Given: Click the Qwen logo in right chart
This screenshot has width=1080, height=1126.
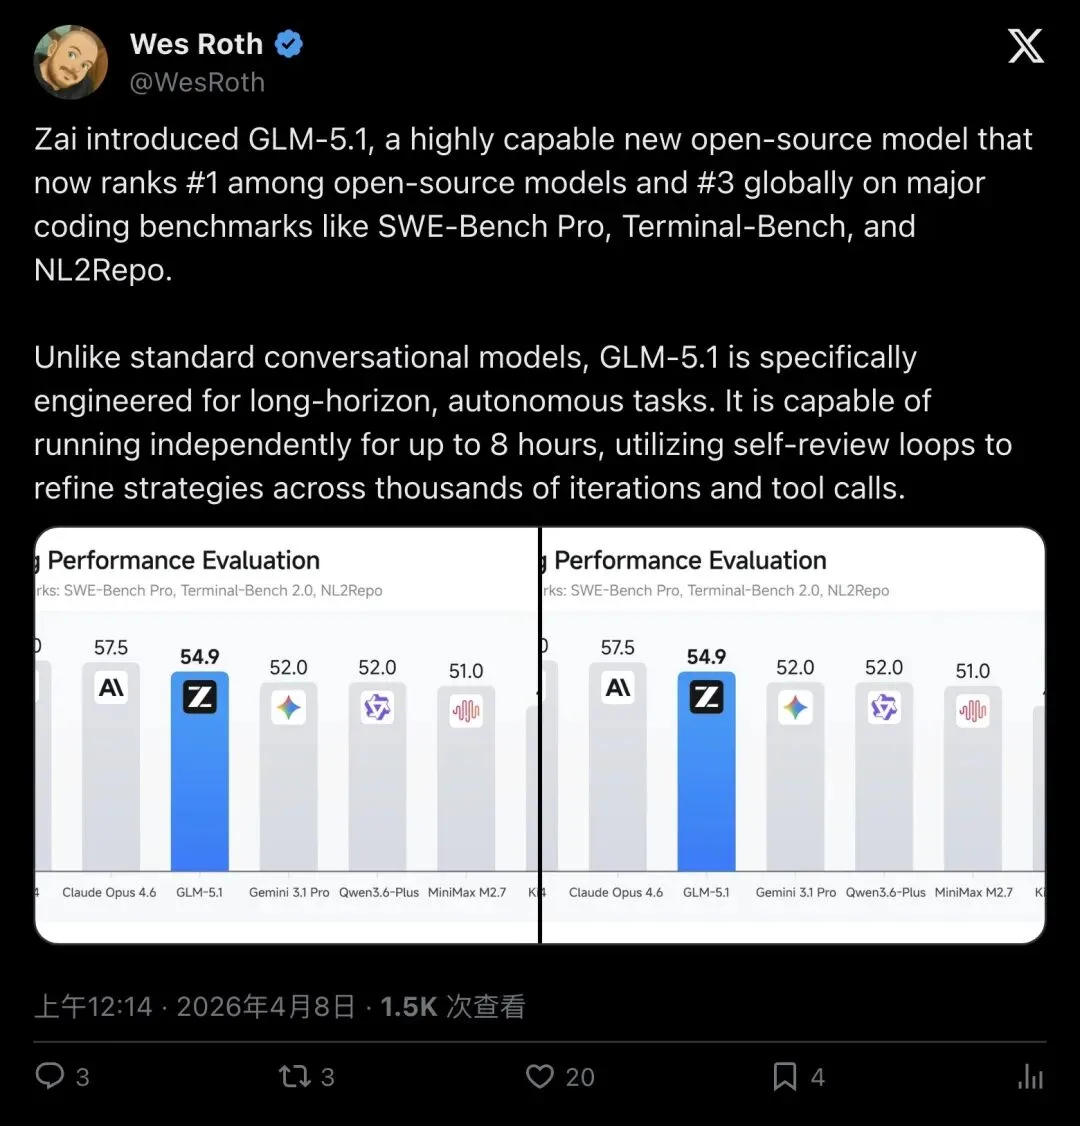Looking at the screenshot, I should [884, 708].
